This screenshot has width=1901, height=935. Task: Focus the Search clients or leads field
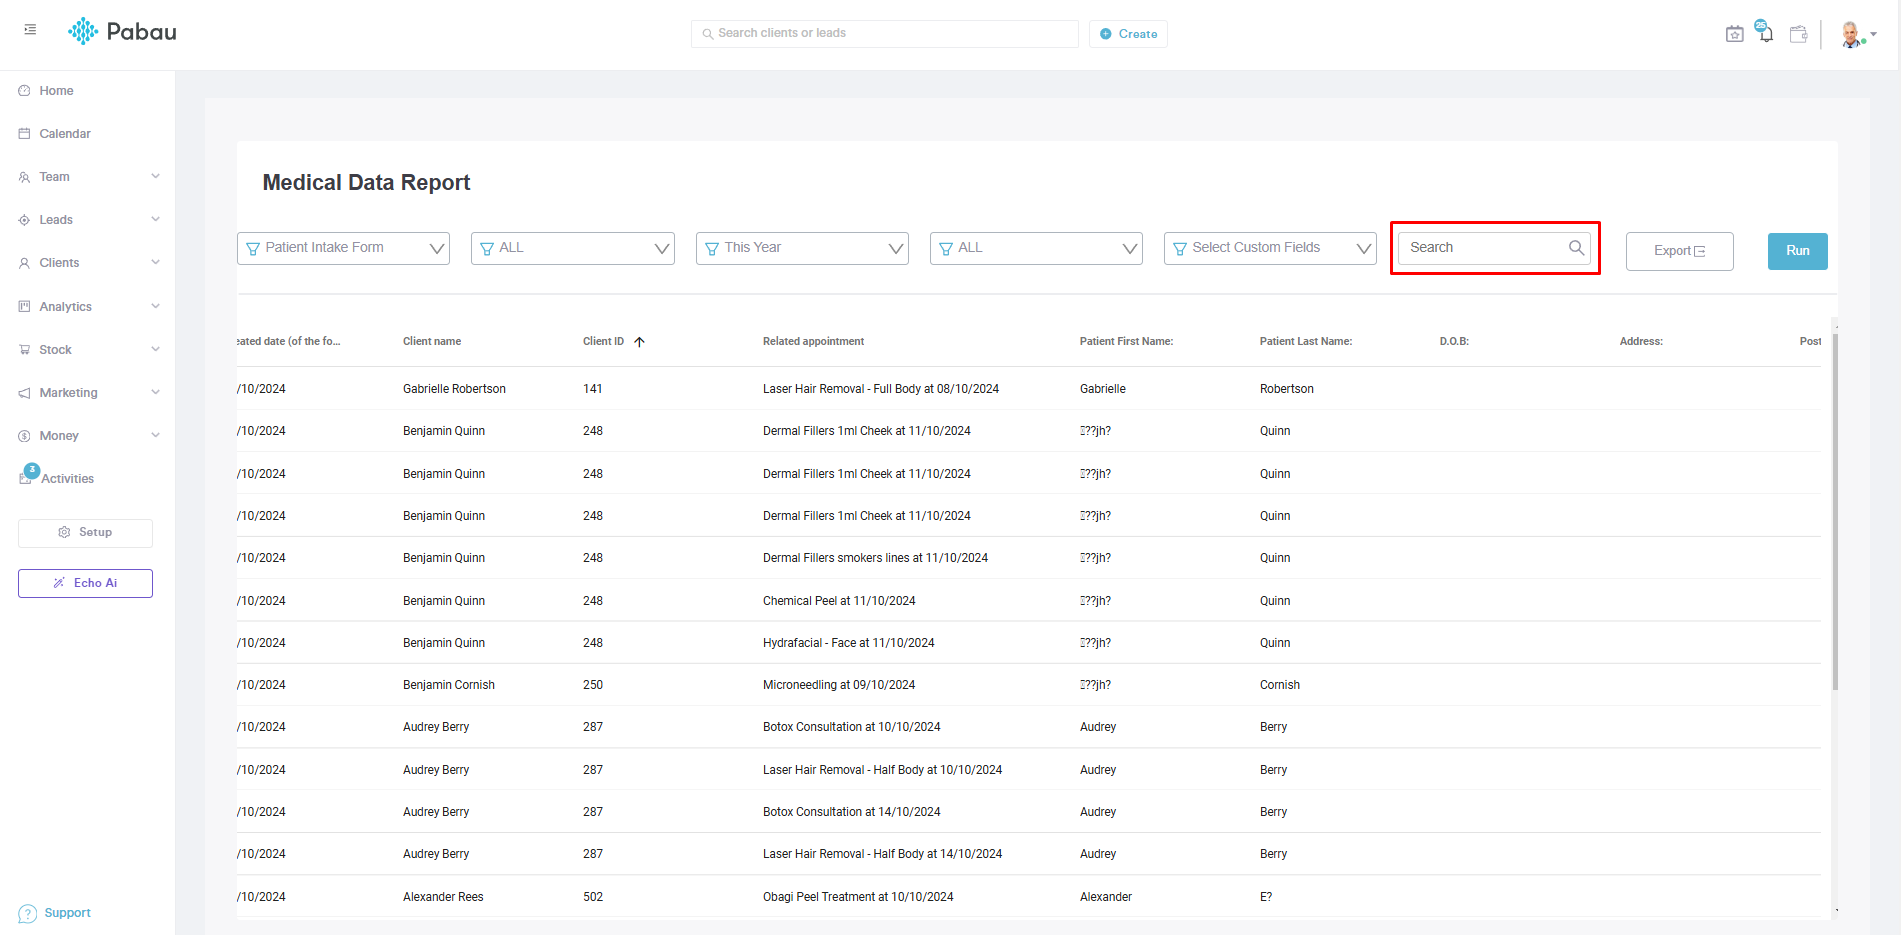pos(884,34)
